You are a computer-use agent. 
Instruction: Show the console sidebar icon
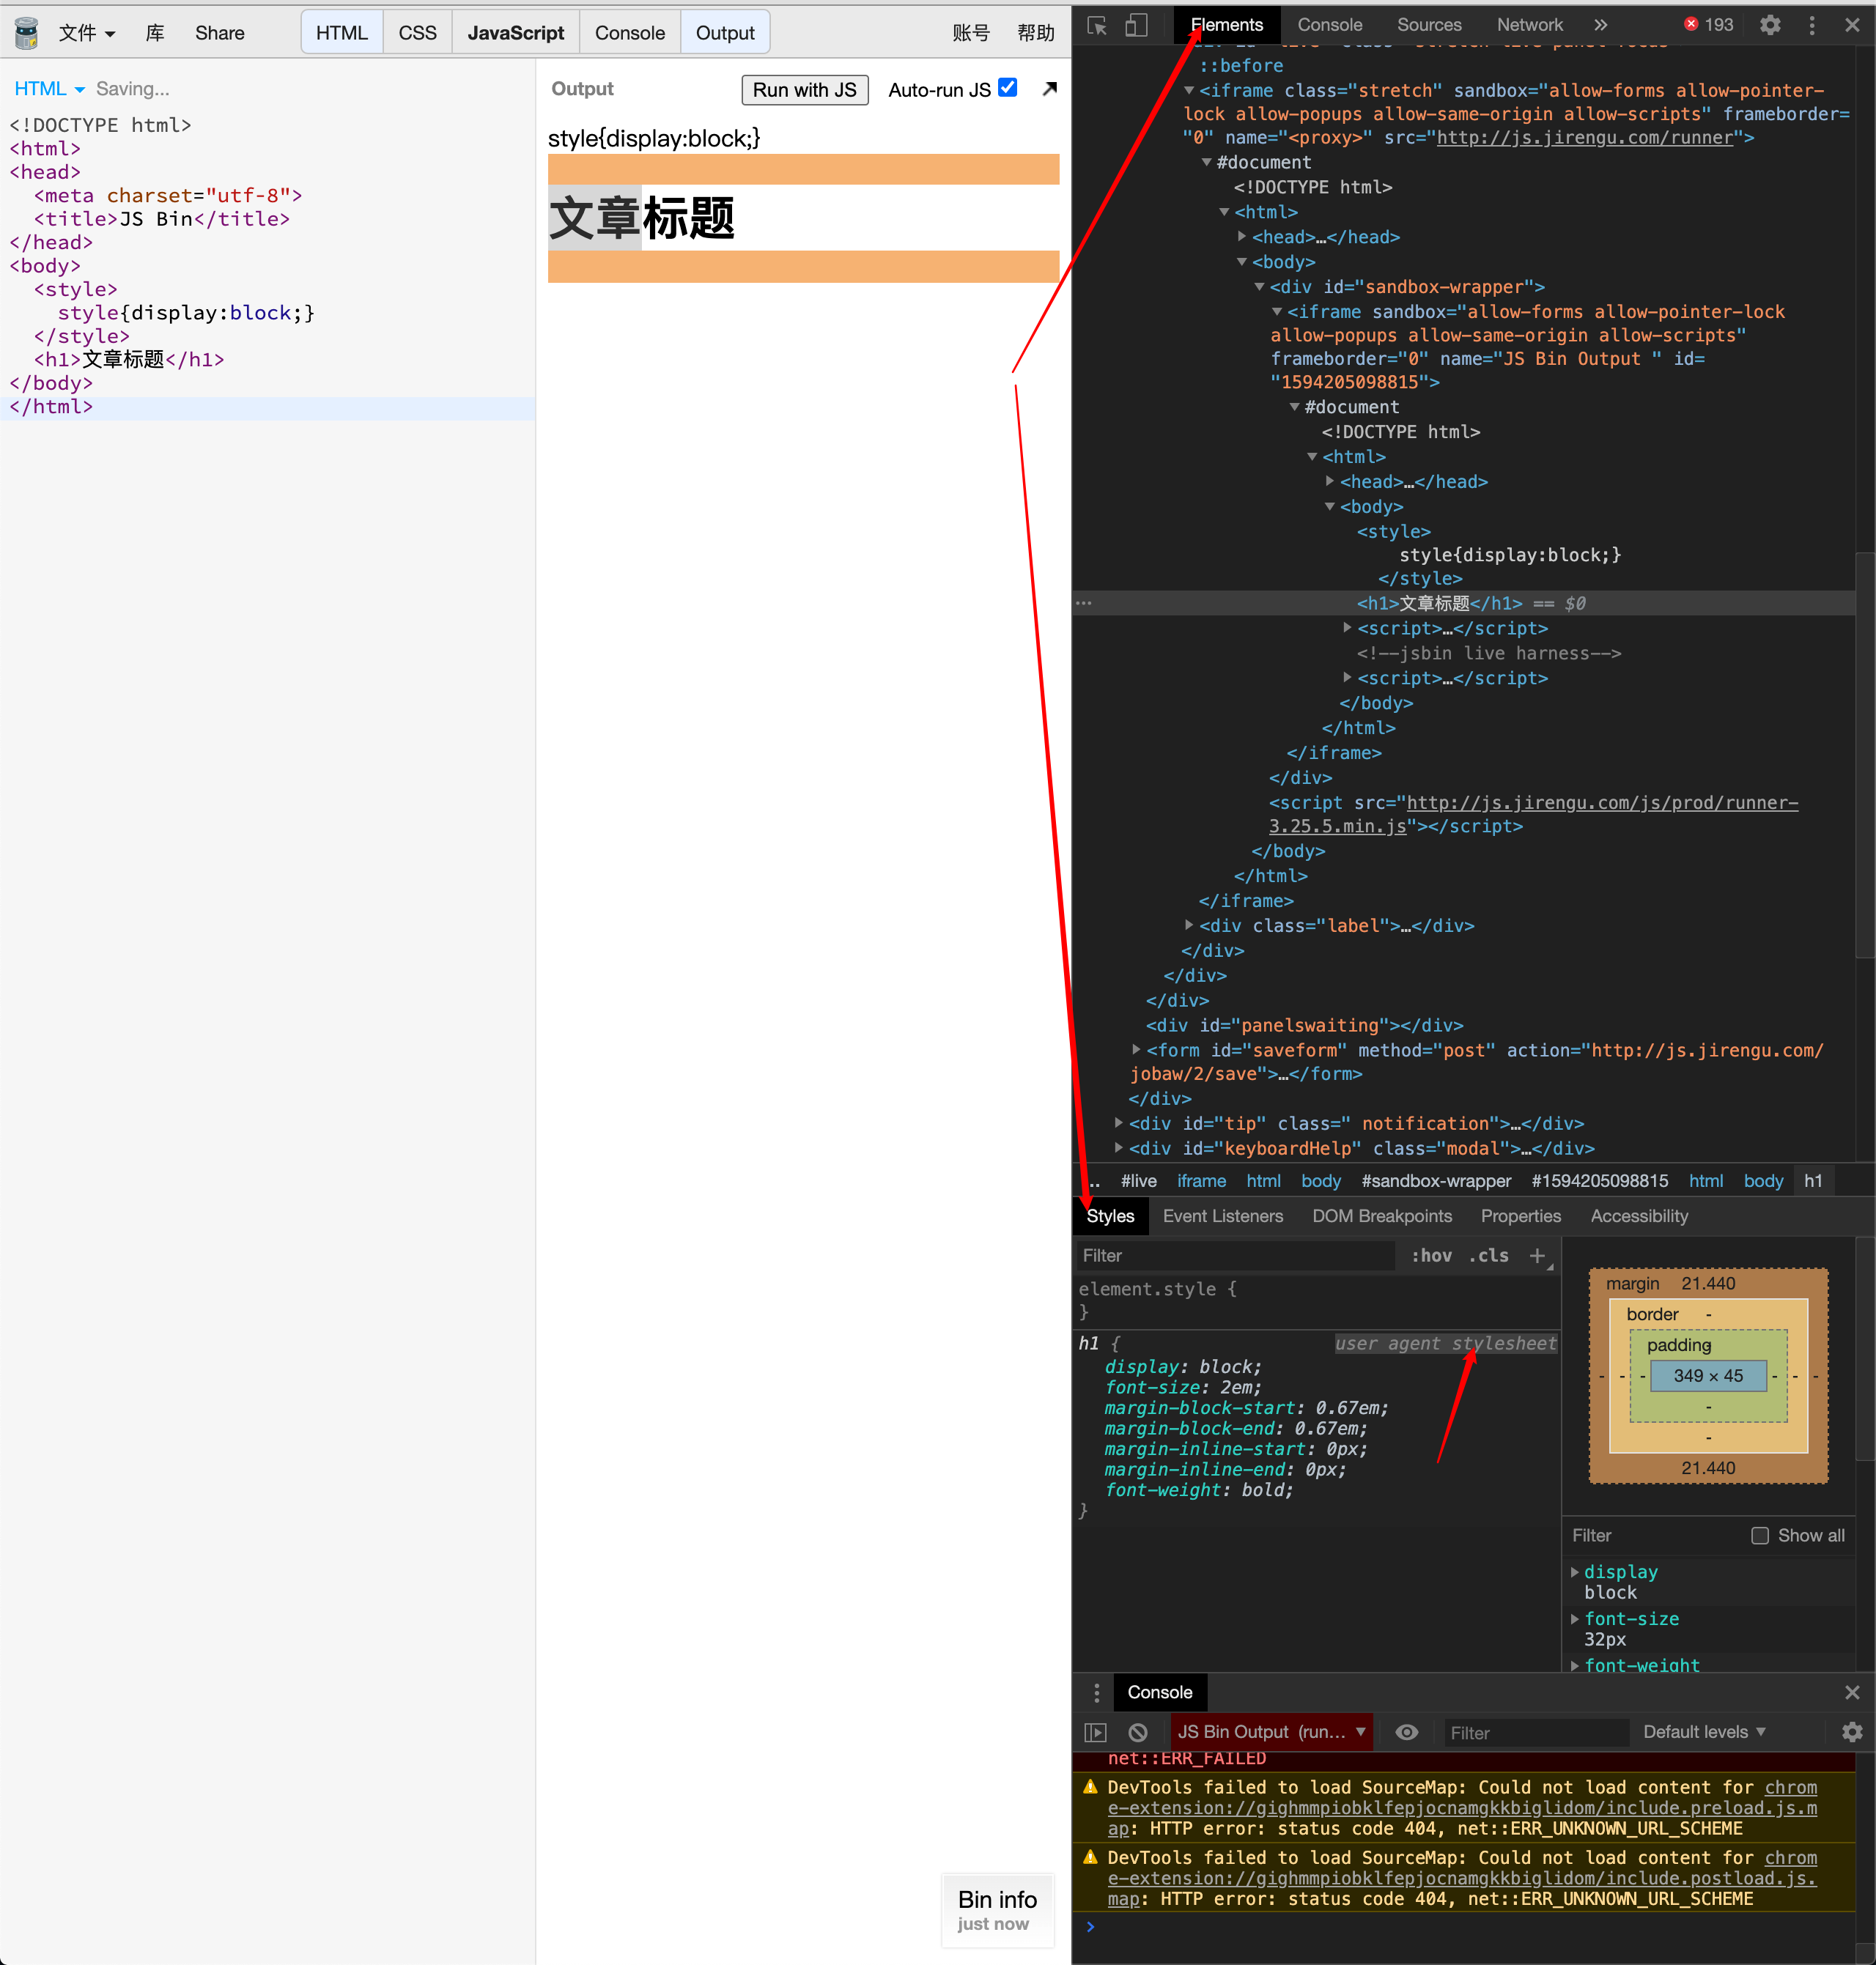[x=1096, y=1732]
